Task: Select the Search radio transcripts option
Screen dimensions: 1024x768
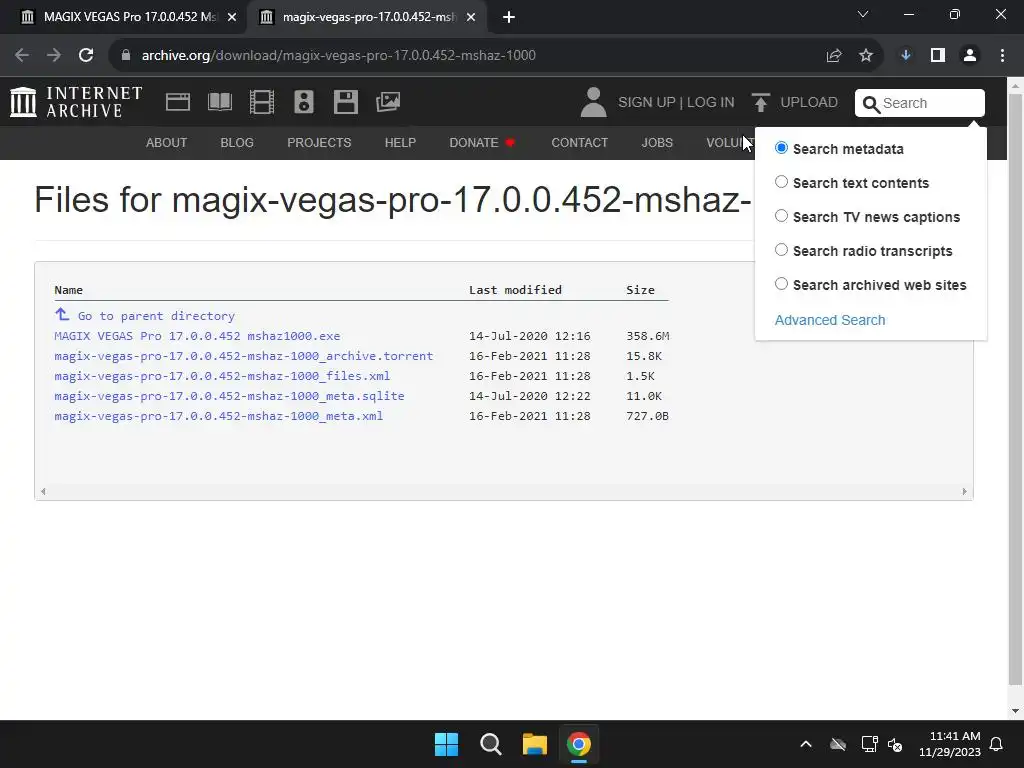Action: point(781,250)
